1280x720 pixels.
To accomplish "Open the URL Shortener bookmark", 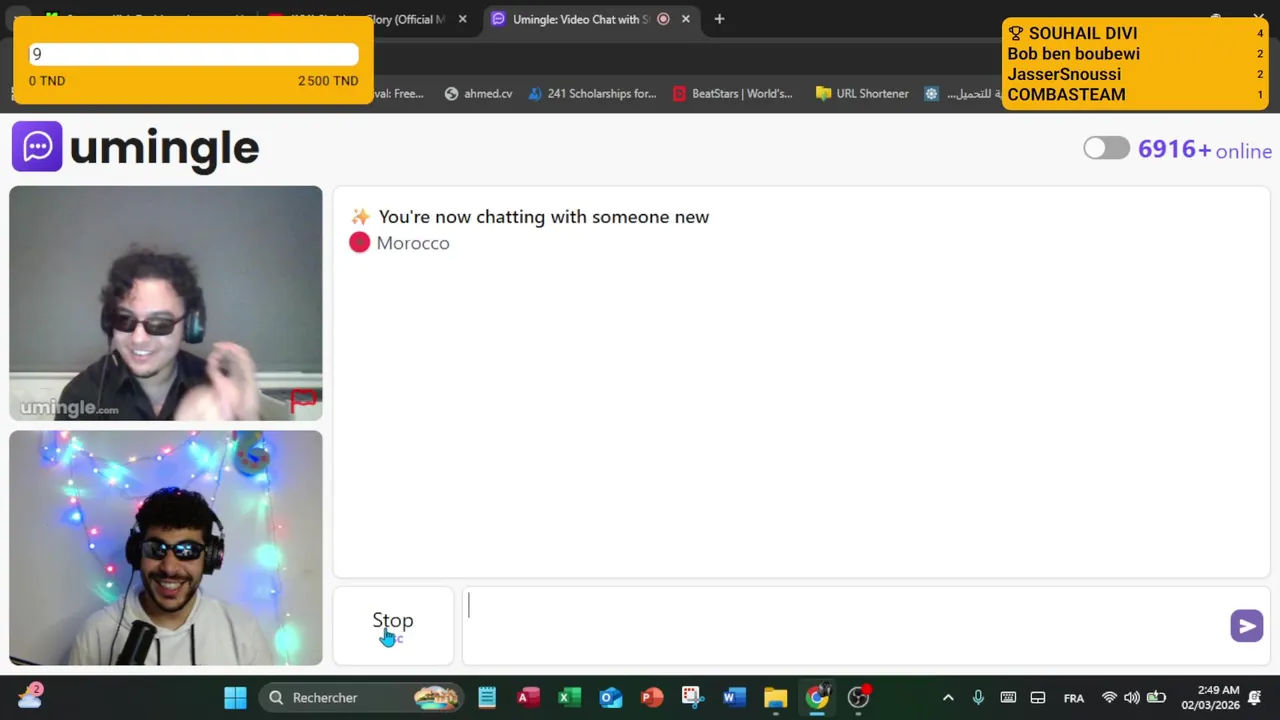I will (862, 93).
